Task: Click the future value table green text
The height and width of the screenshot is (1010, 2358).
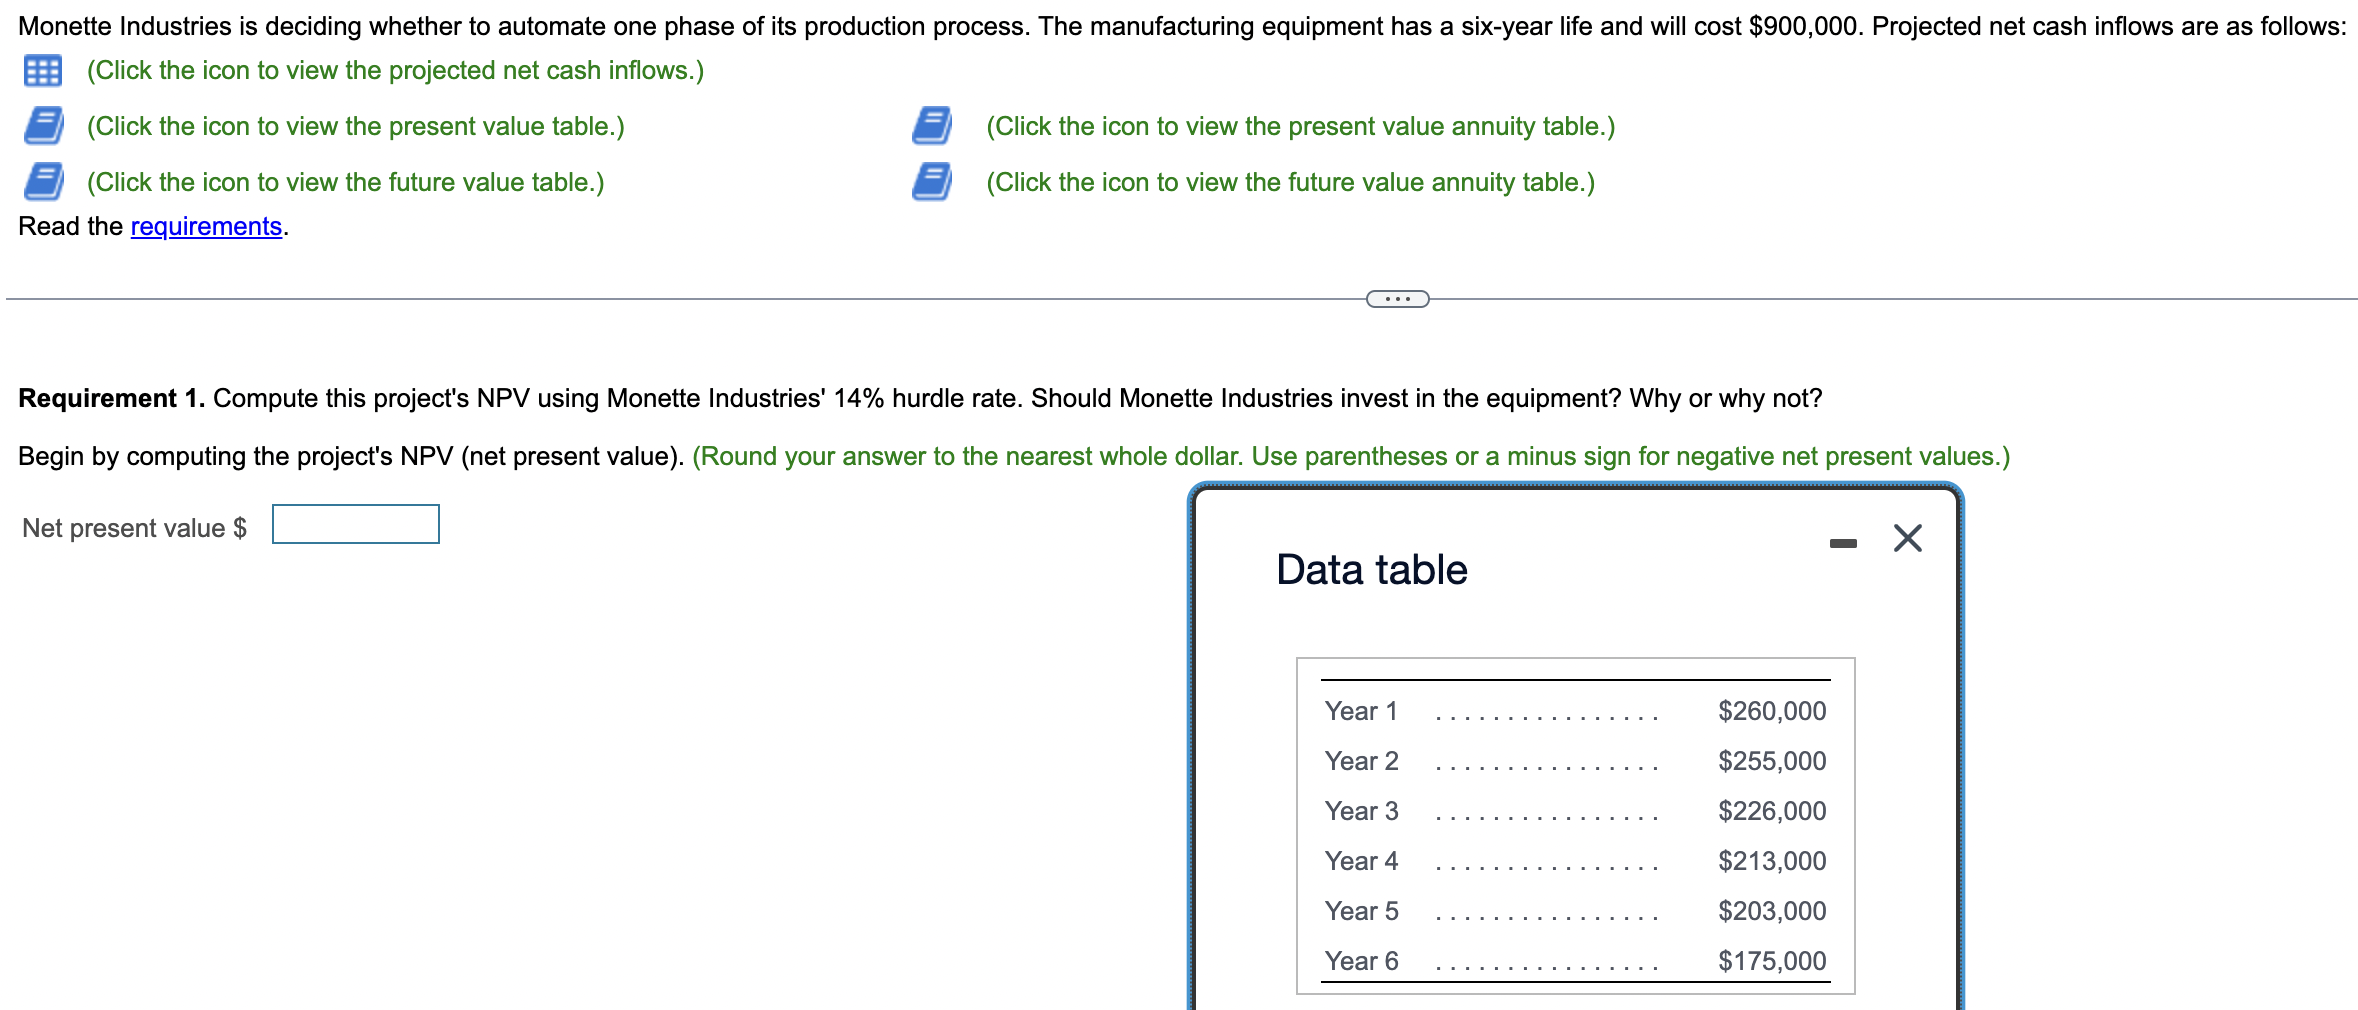Action: click(344, 182)
